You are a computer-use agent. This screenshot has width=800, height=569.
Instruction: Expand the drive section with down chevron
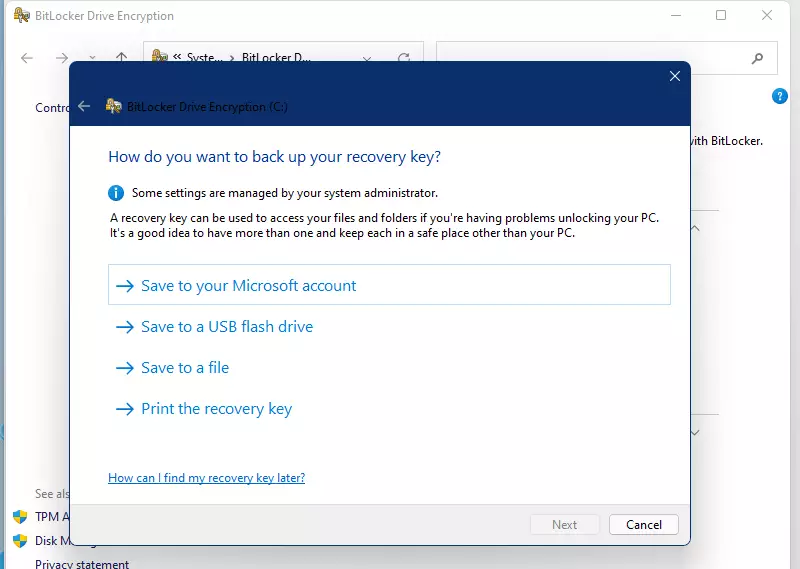point(695,433)
